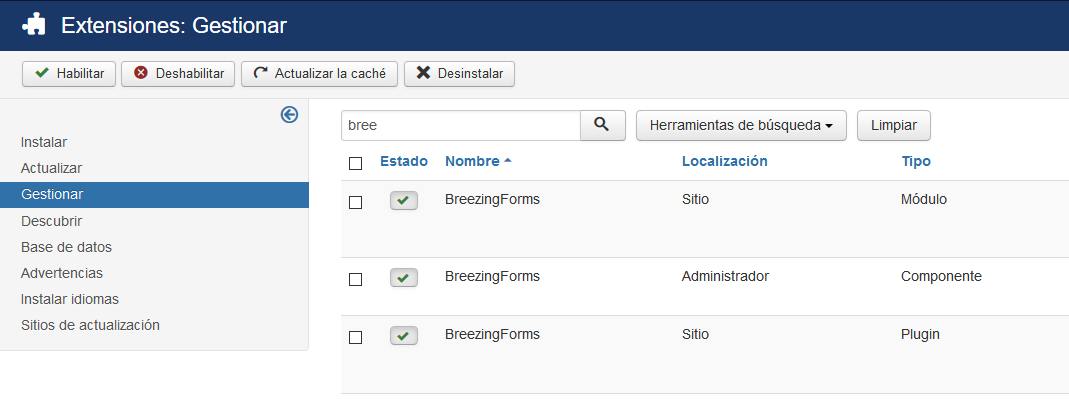1069x414 pixels.
Task: Click the Limpiar button
Action: click(x=894, y=125)
